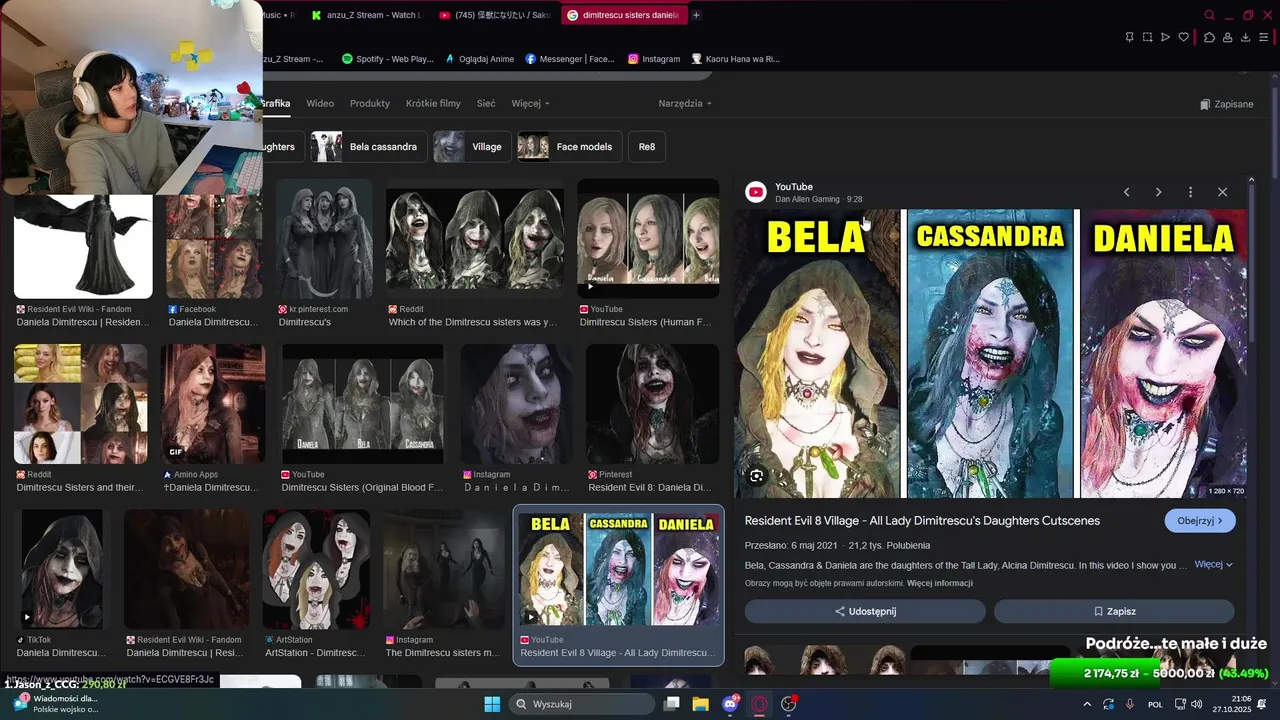This screenshot has width=1280, height=720.
Task: Switch to the Krótkie filmy tab
Action: [x=433, y=103]
